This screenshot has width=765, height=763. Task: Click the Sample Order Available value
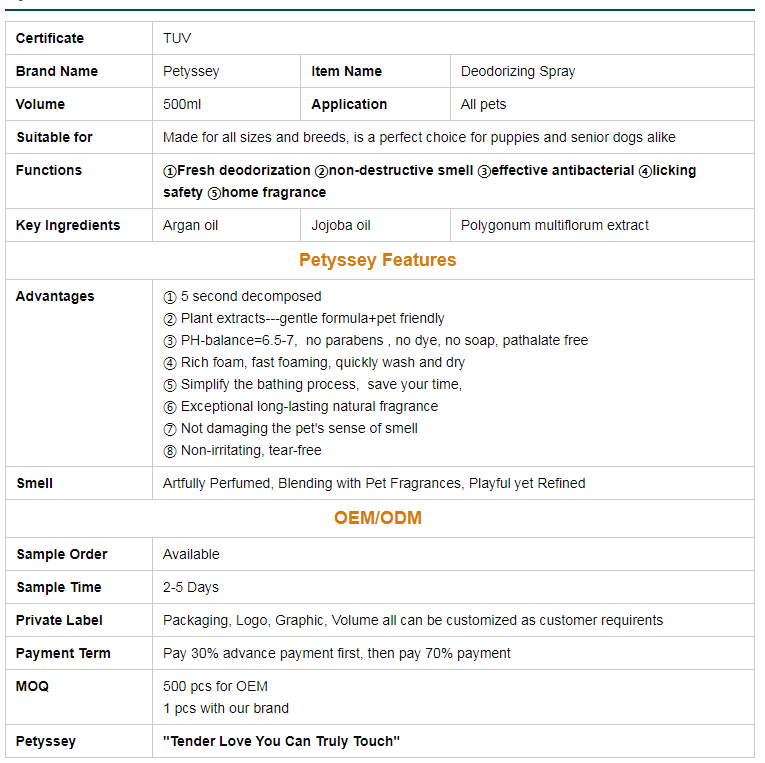pyautogui.click(x=191, y=554)
